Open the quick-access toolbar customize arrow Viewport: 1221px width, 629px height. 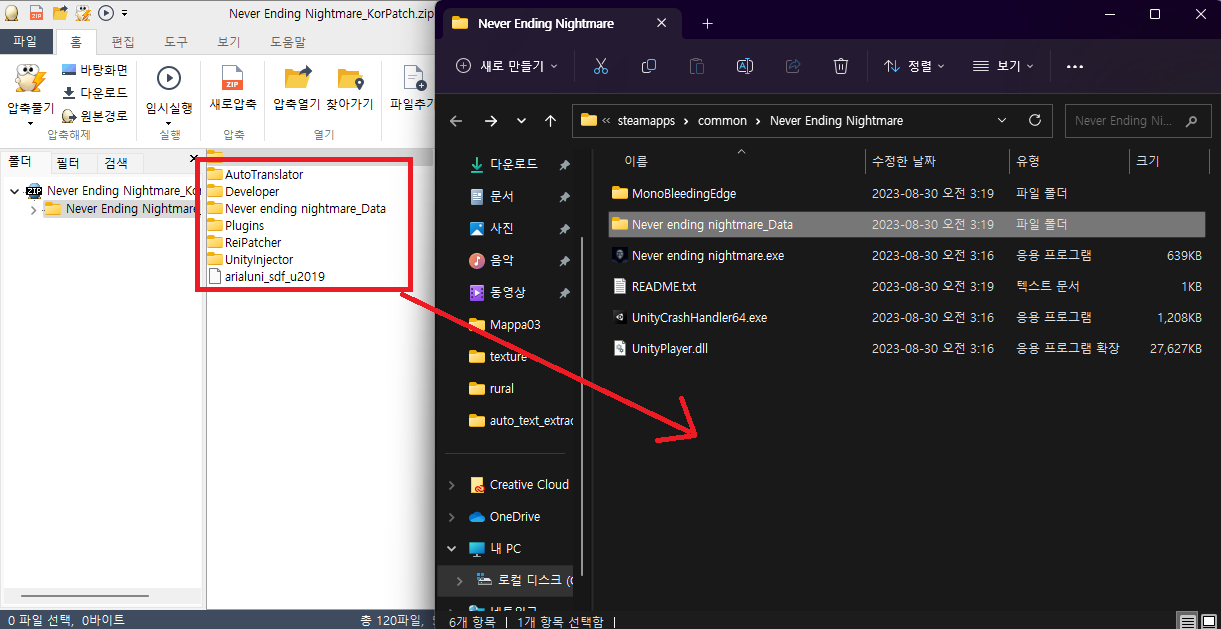click(124, 14)
